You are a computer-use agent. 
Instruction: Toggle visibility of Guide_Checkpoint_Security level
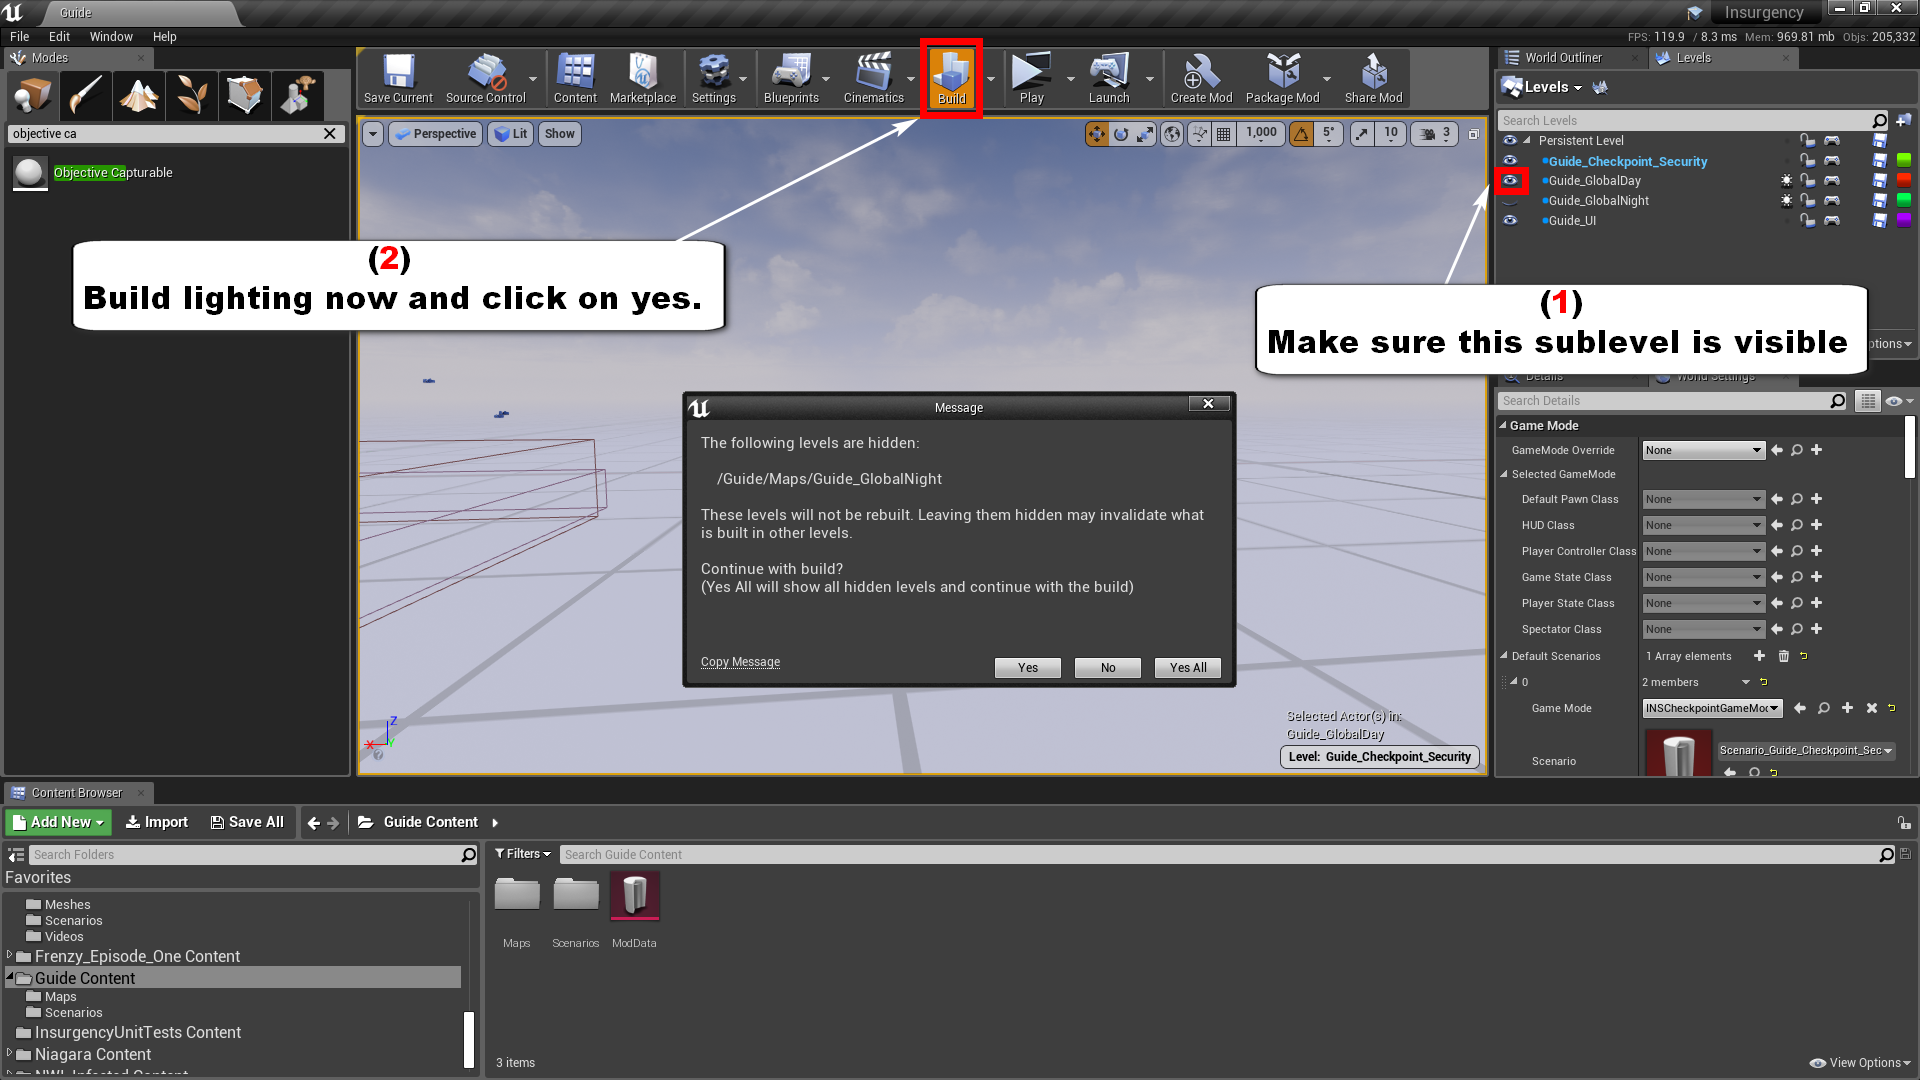pos(1510,161)
